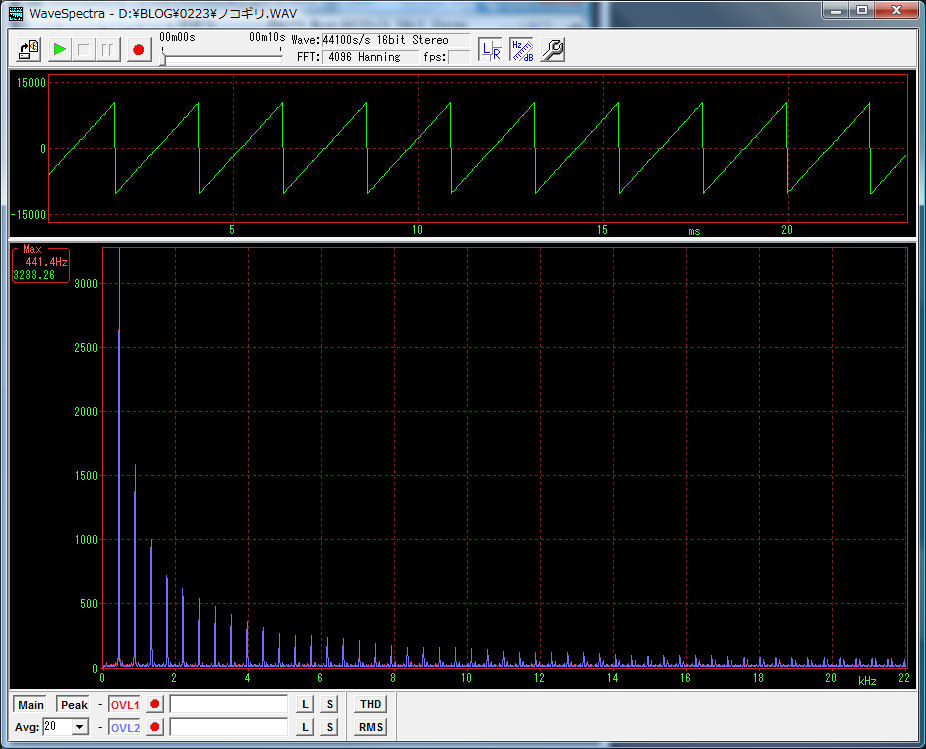Viewport: 926px width, 749px height.
Task: Click the THD button
Action: (x=370, y=704)
